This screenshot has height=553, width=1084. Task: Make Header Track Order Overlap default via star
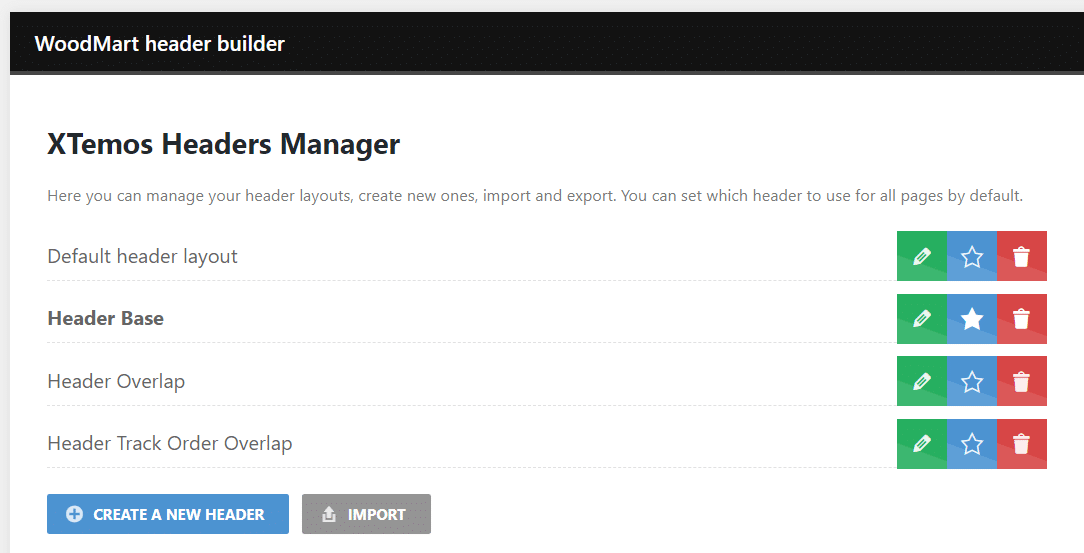click(972, 444)
